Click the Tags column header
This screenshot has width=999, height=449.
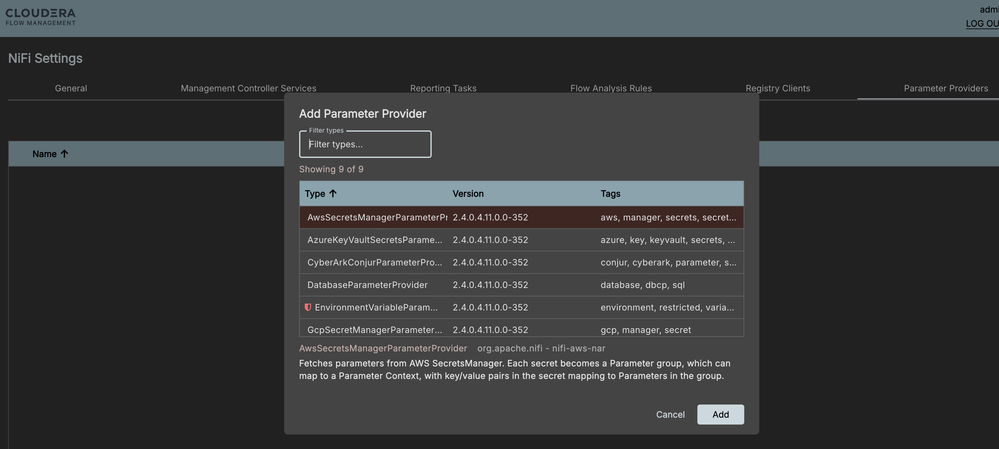[611, 194]
